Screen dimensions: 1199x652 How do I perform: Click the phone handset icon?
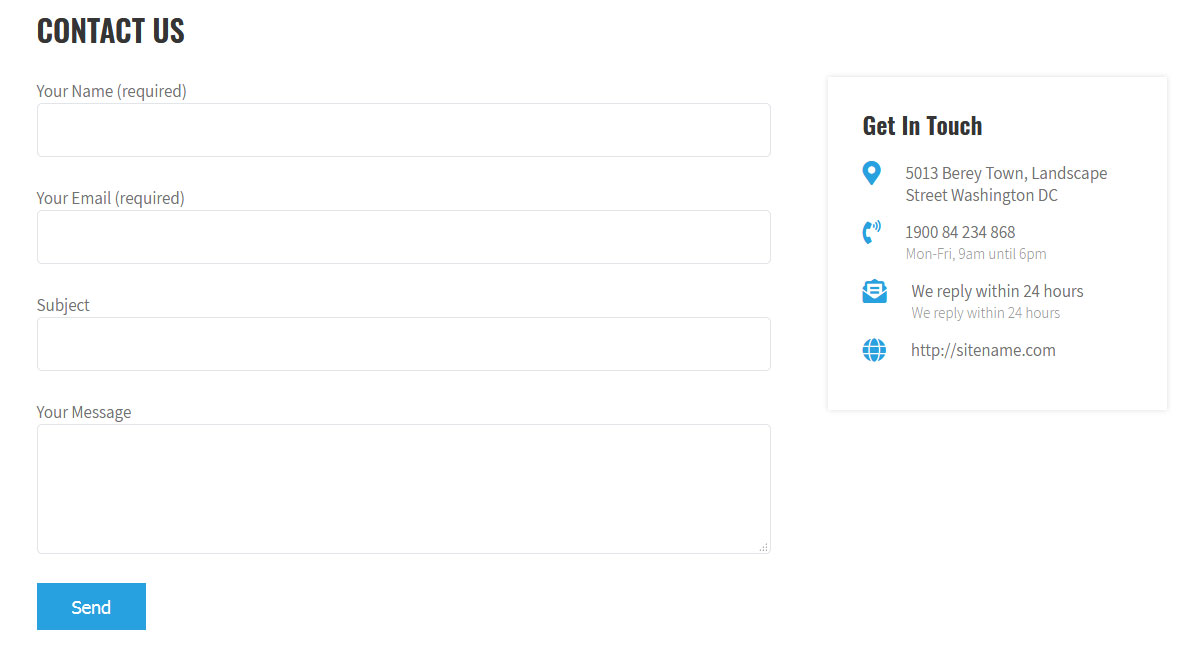point(871,232)
